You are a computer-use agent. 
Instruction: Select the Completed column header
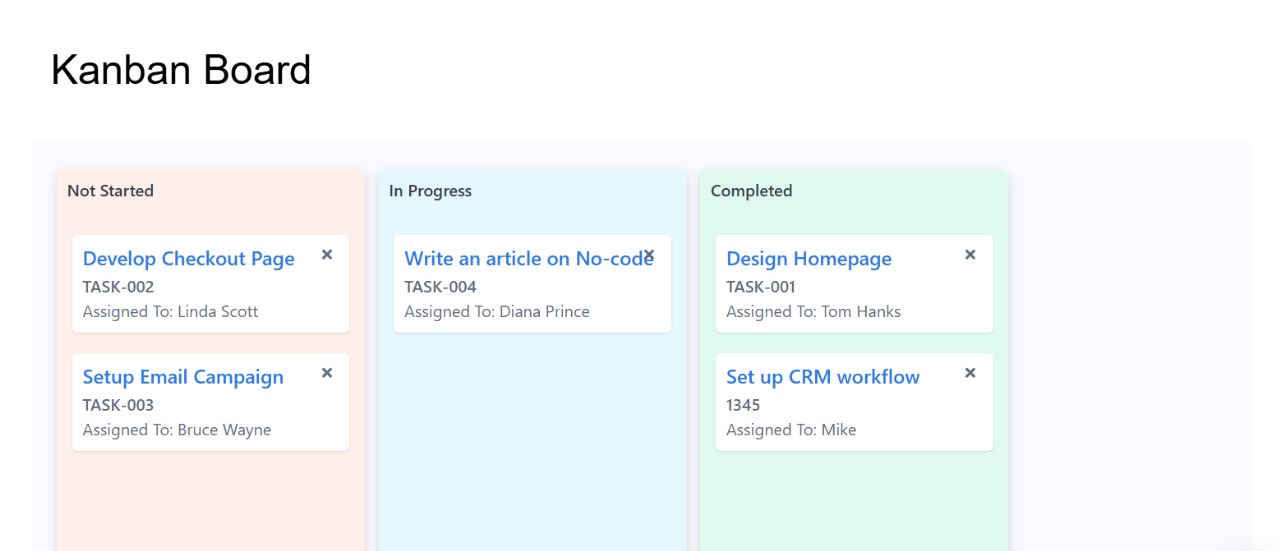click(751, 191)
